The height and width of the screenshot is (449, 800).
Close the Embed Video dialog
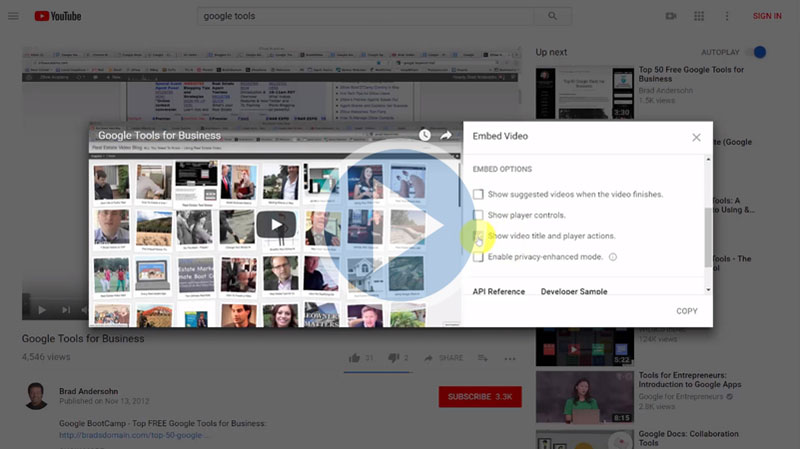pos(696,137)
